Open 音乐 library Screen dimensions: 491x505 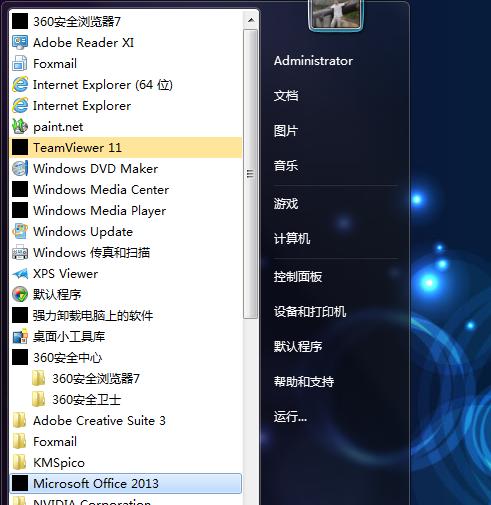(x=286, y=166)
